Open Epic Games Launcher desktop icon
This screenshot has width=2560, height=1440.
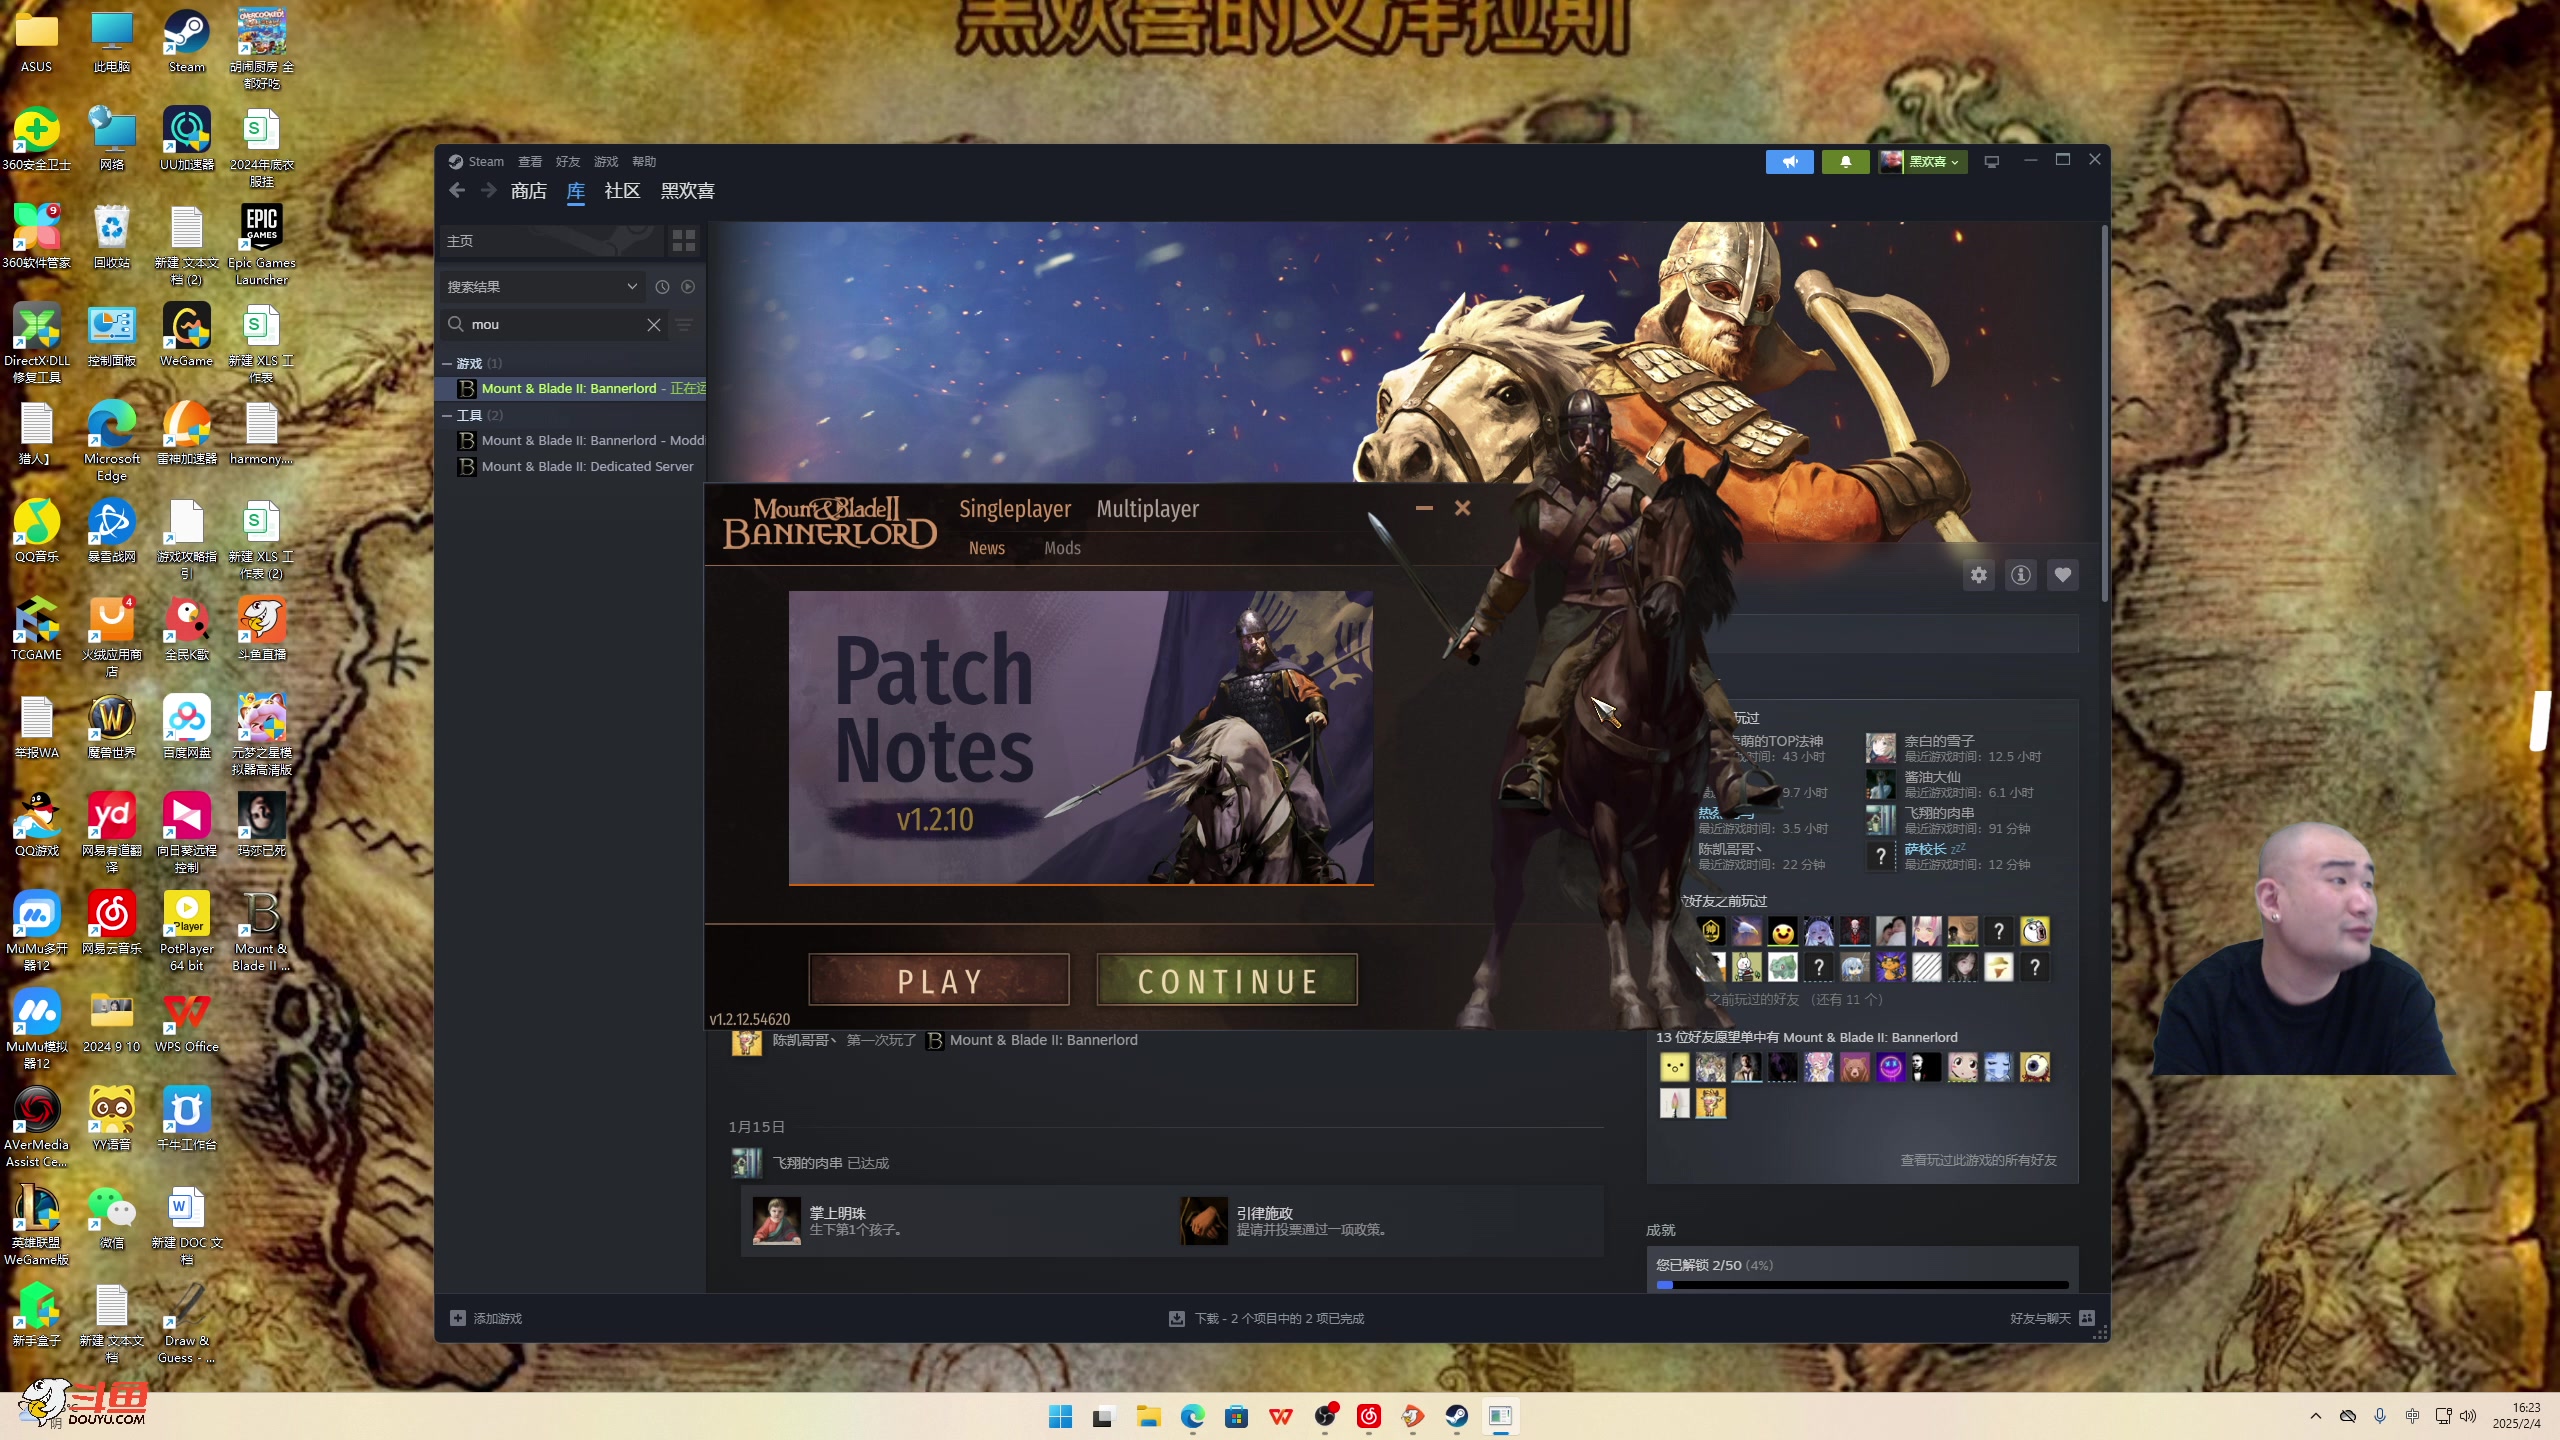coord(261,244)
